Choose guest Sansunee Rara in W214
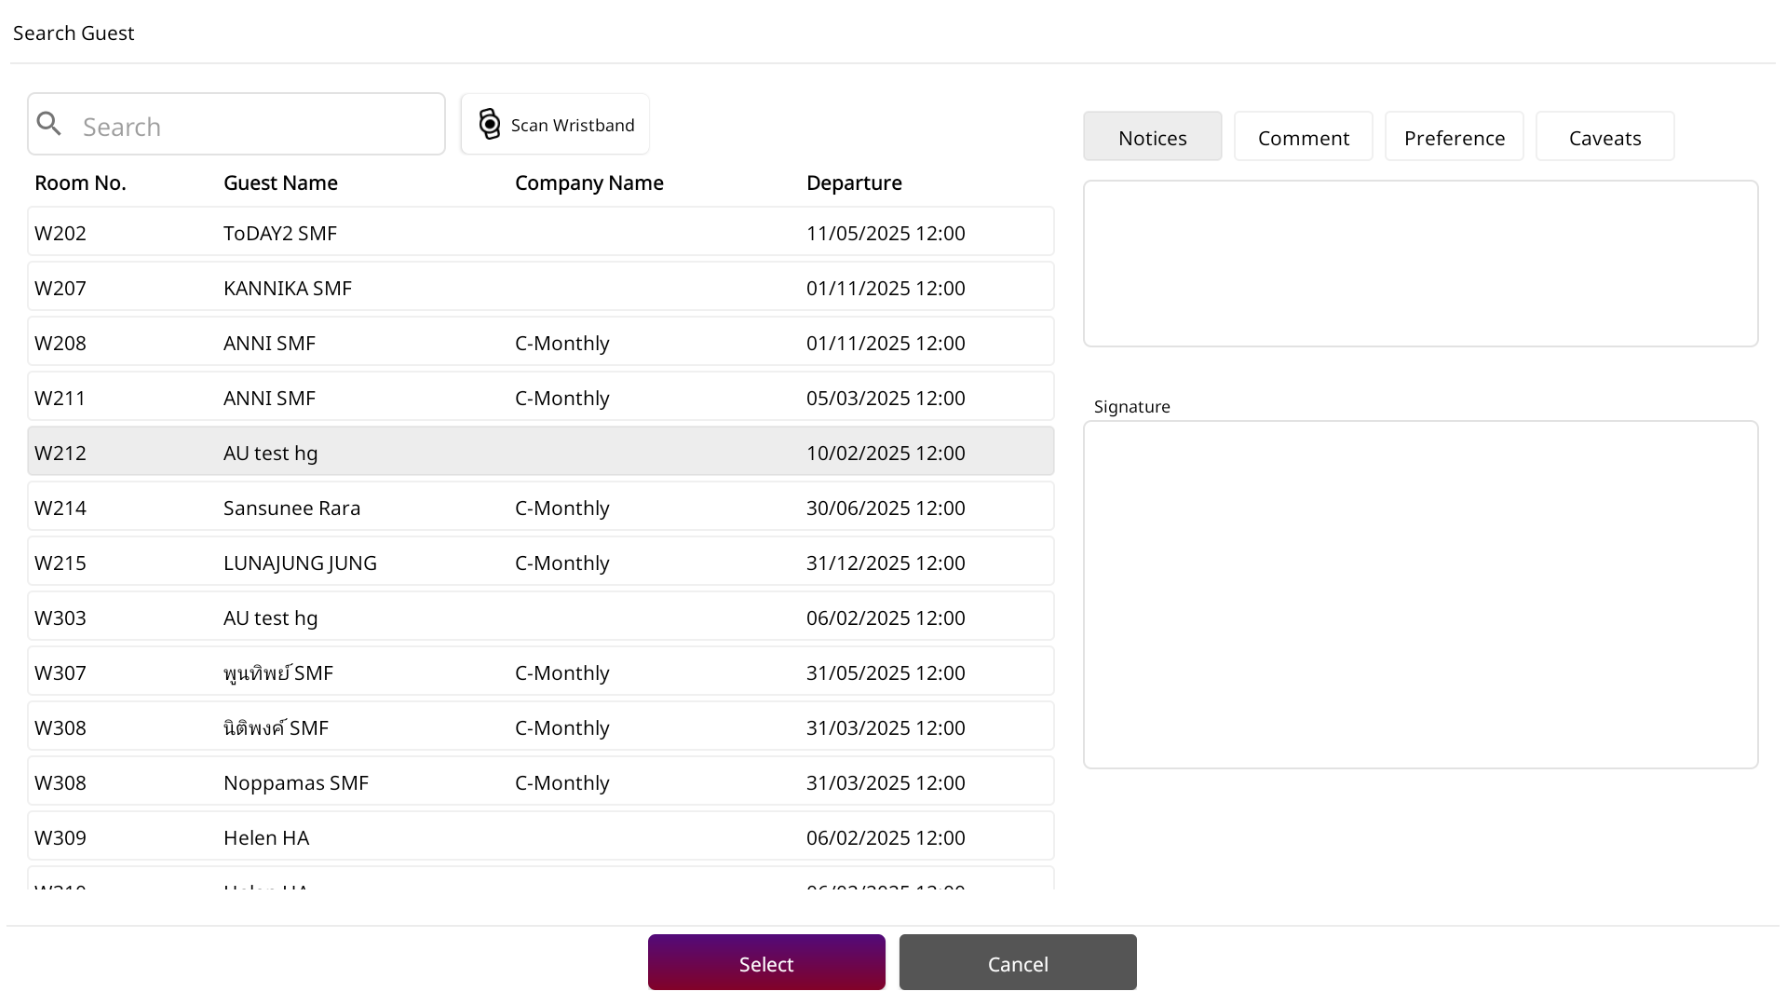 540,508
